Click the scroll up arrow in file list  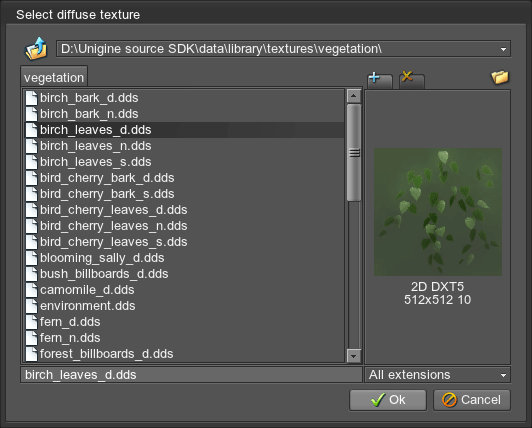[x=354, y=96]
